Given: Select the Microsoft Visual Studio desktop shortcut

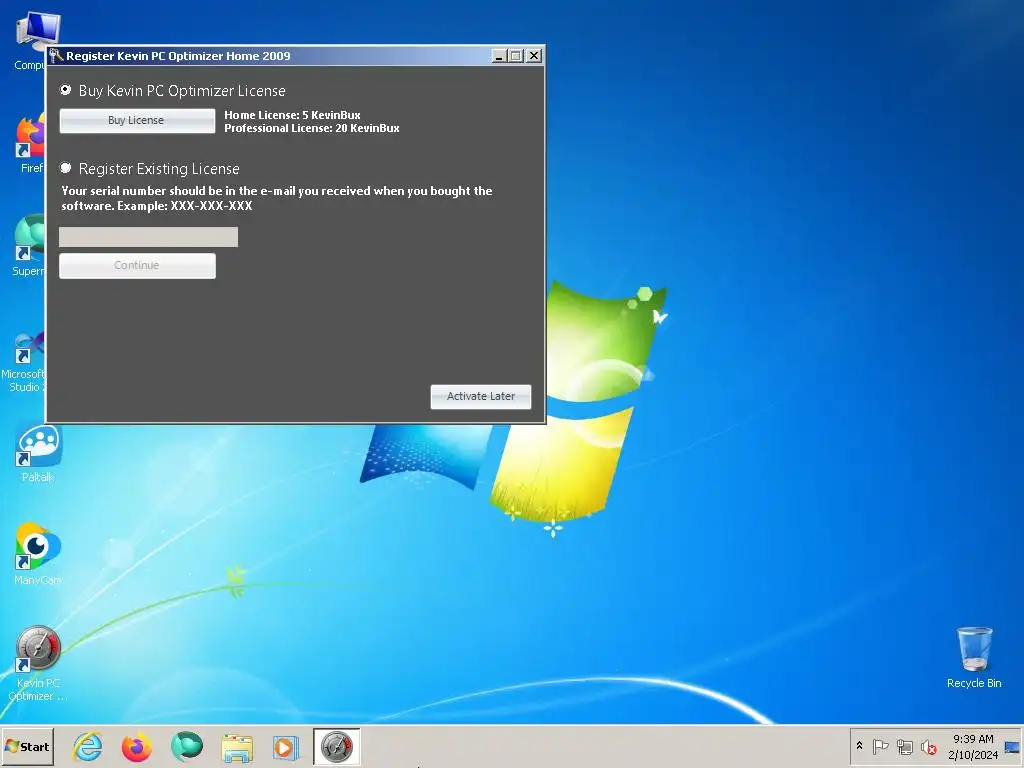Looking at the screenshot, I should [24, 362].
